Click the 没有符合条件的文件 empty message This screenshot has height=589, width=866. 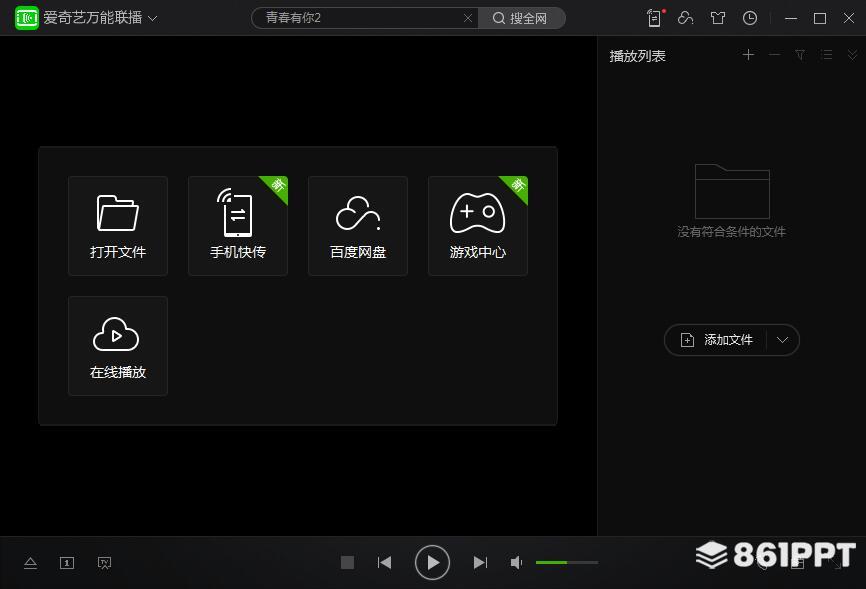click(731, 232)
